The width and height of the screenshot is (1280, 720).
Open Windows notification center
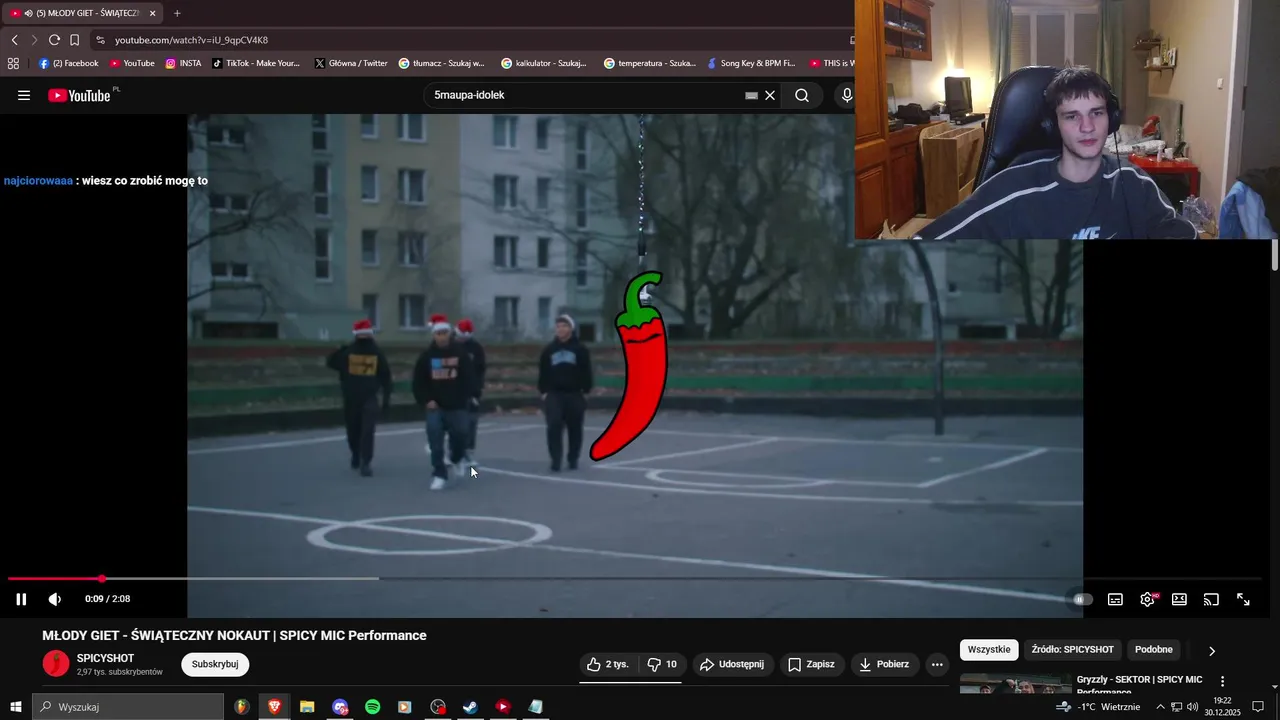(1258, 707)
